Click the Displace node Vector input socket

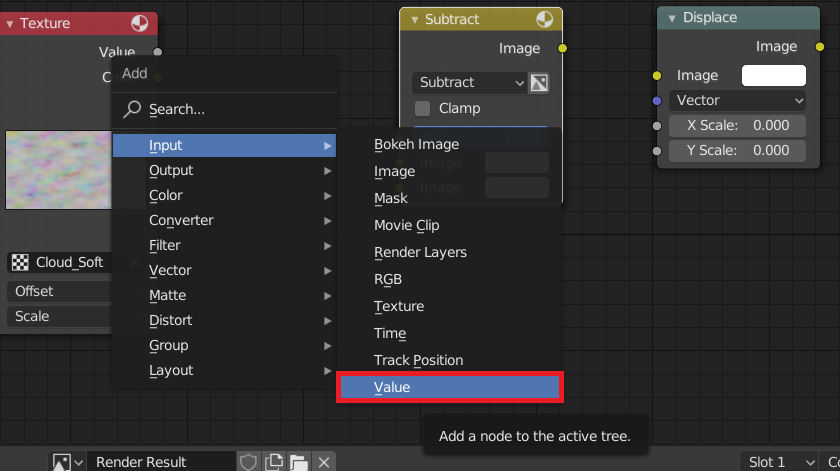click(657, 101)
